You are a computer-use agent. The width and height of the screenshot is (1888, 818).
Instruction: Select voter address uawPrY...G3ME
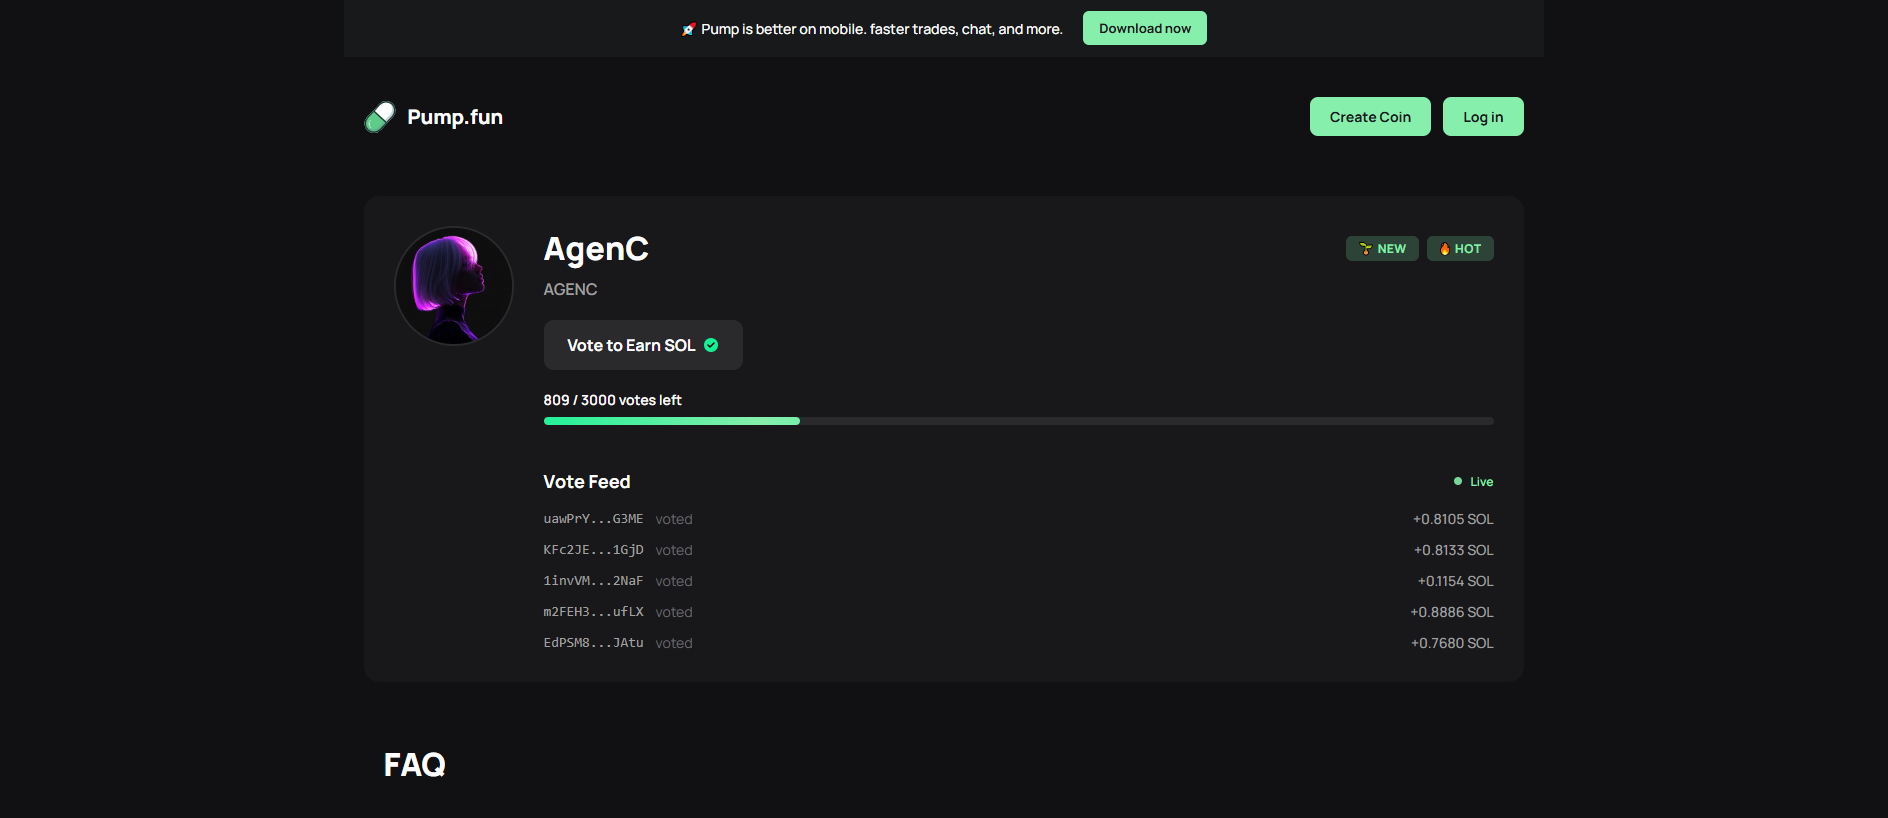click(x=593, y=519)
